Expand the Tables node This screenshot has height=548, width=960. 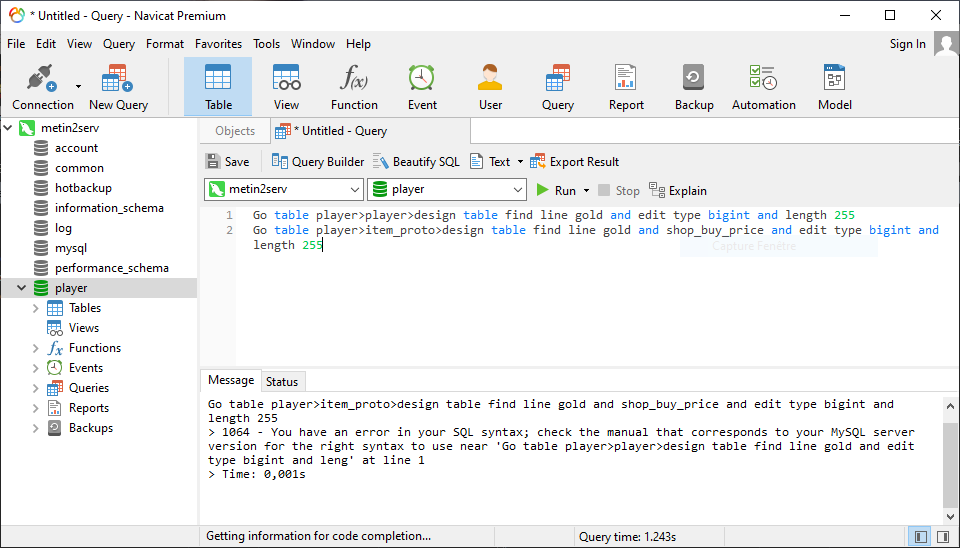click(x=36, y=308)
